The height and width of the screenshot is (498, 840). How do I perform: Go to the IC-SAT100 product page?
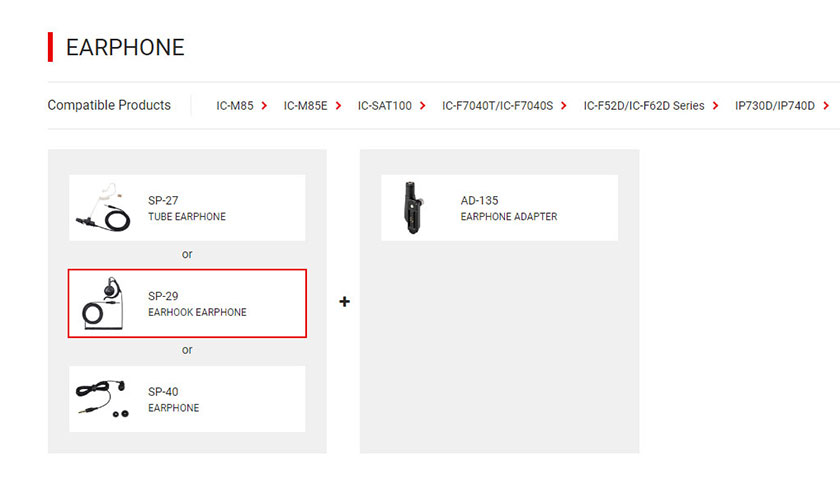tap(385, 106)
